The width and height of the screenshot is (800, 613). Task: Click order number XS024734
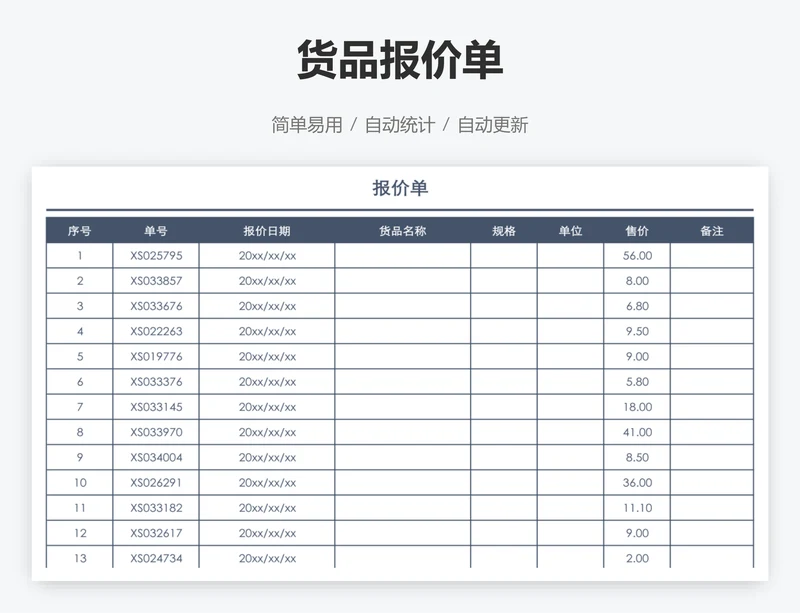pos(156,558)
